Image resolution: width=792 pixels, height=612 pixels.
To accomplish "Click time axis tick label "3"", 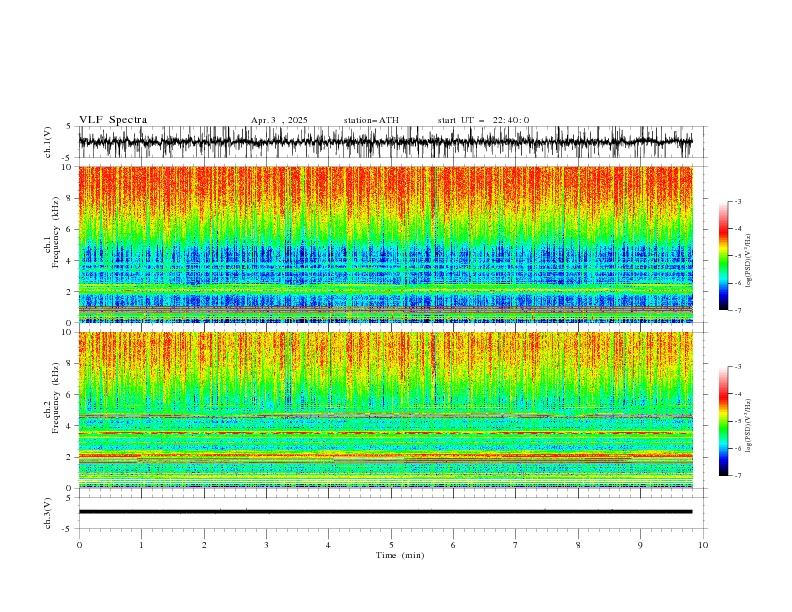I will pos(267,545).
